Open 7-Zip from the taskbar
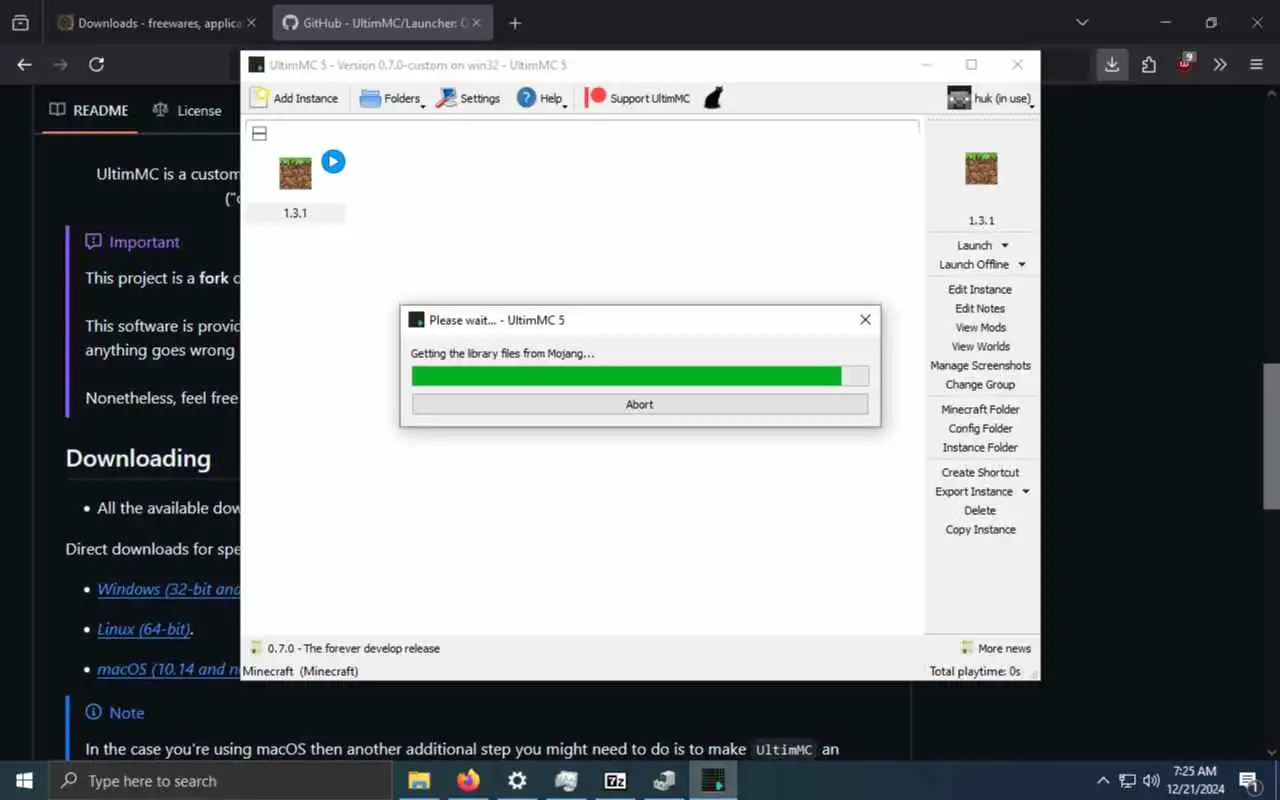 pyautogui.click(x=616, y=781)
